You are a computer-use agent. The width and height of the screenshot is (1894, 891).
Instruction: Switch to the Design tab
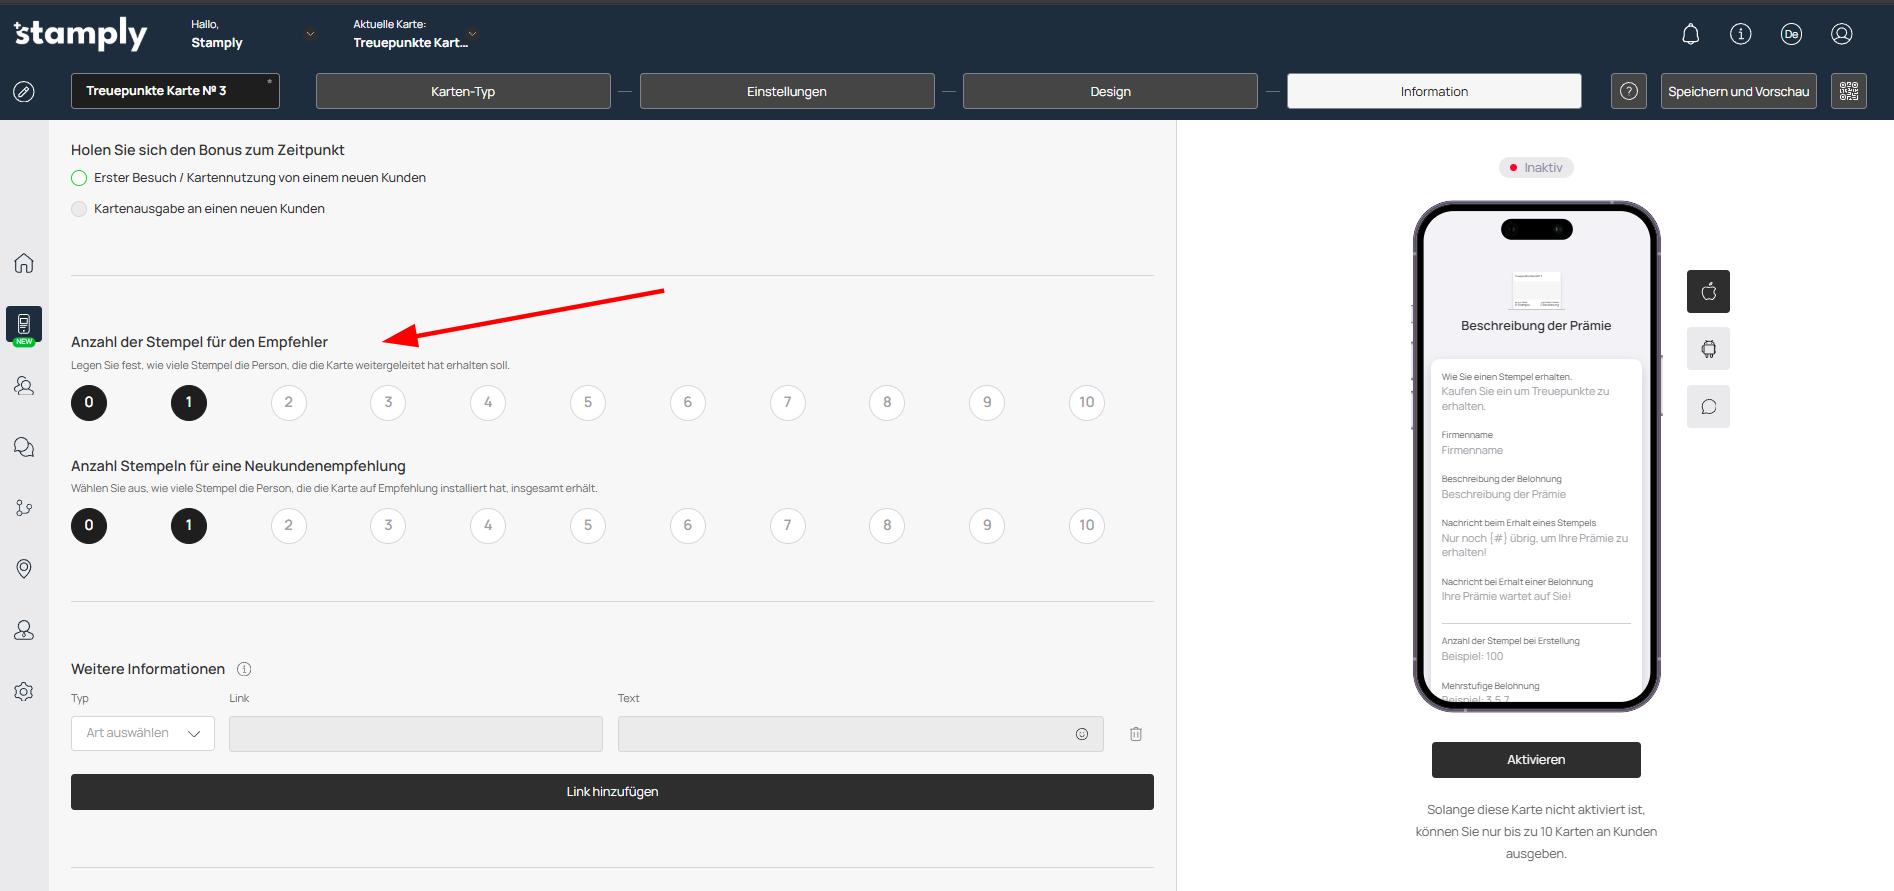coord(1110,91)
